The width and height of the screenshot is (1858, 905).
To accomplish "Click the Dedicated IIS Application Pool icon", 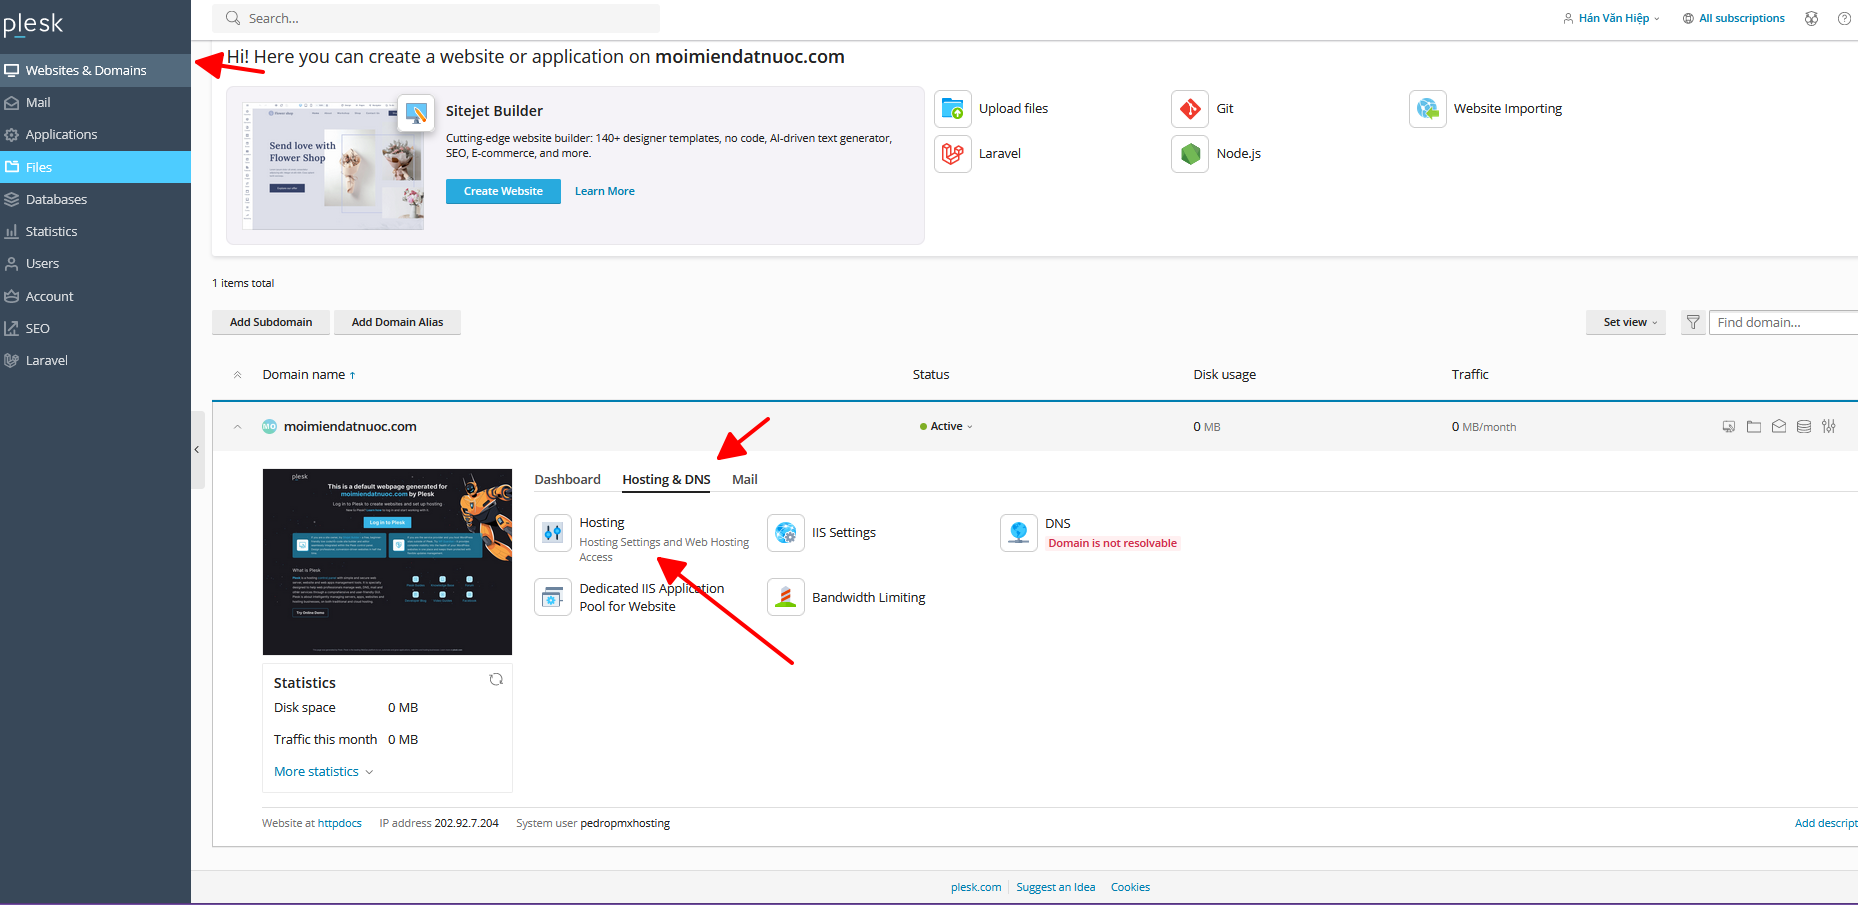I will (x=553, y=598).
